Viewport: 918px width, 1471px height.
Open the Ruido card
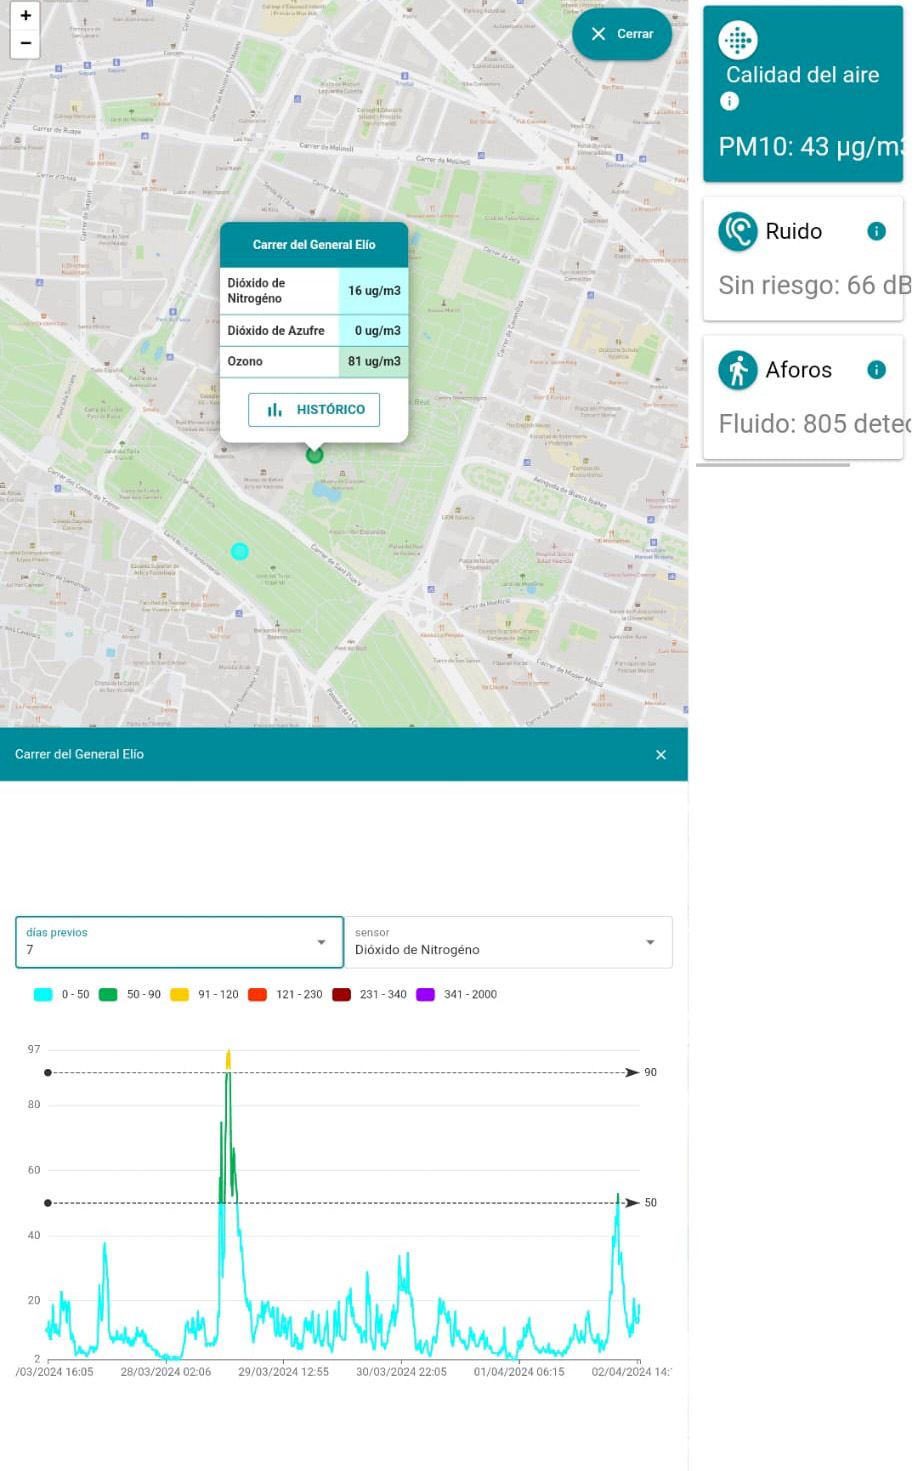(803, 259)
